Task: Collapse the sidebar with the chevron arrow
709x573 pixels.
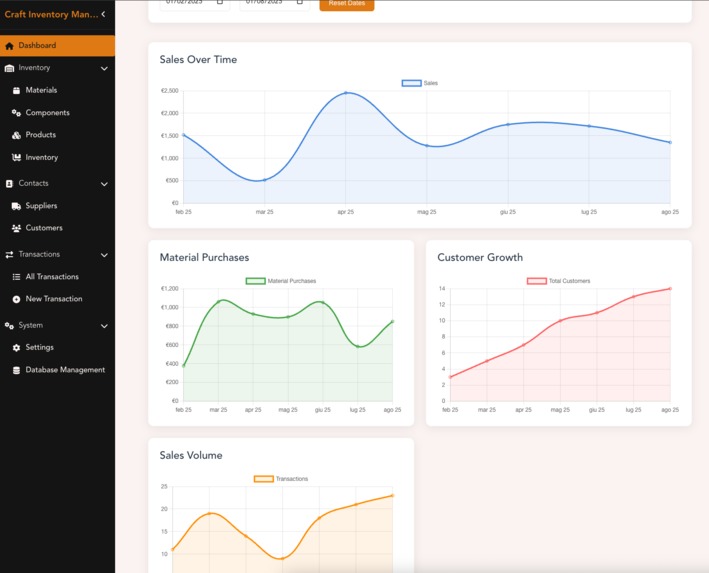Action: click(104, 14)
